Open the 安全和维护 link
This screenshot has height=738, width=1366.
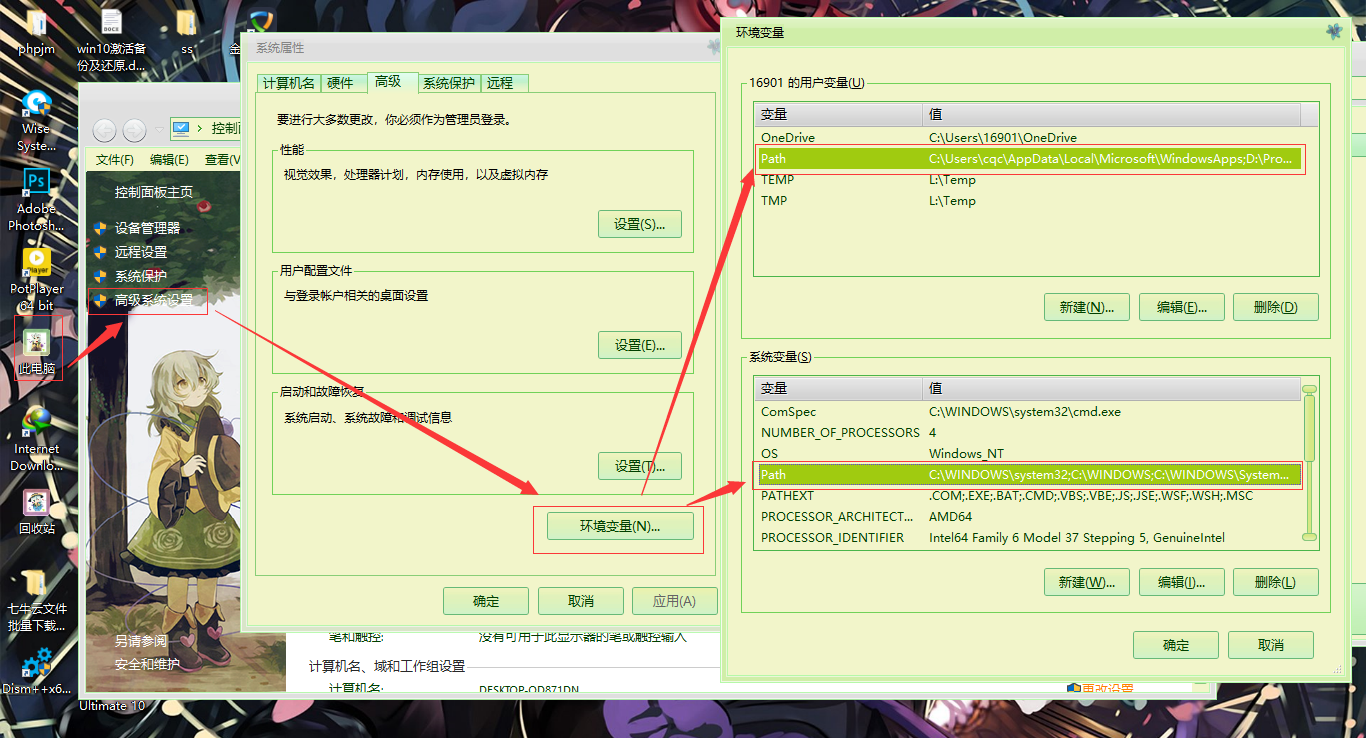pyautogui.click(x=147, y=664)
